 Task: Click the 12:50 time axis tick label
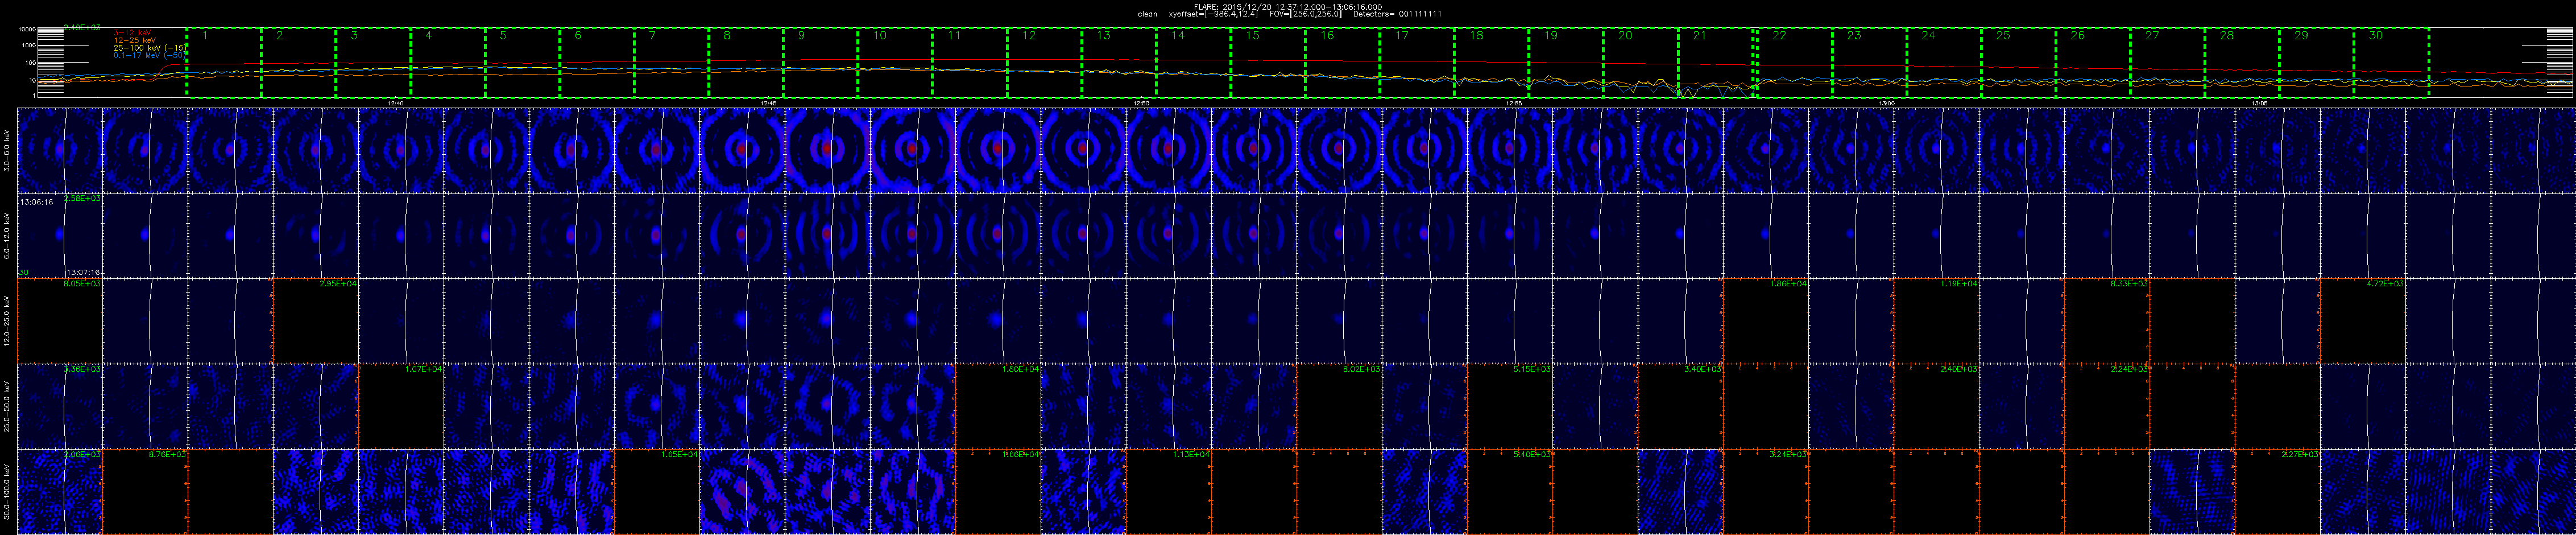[1141, 103]
